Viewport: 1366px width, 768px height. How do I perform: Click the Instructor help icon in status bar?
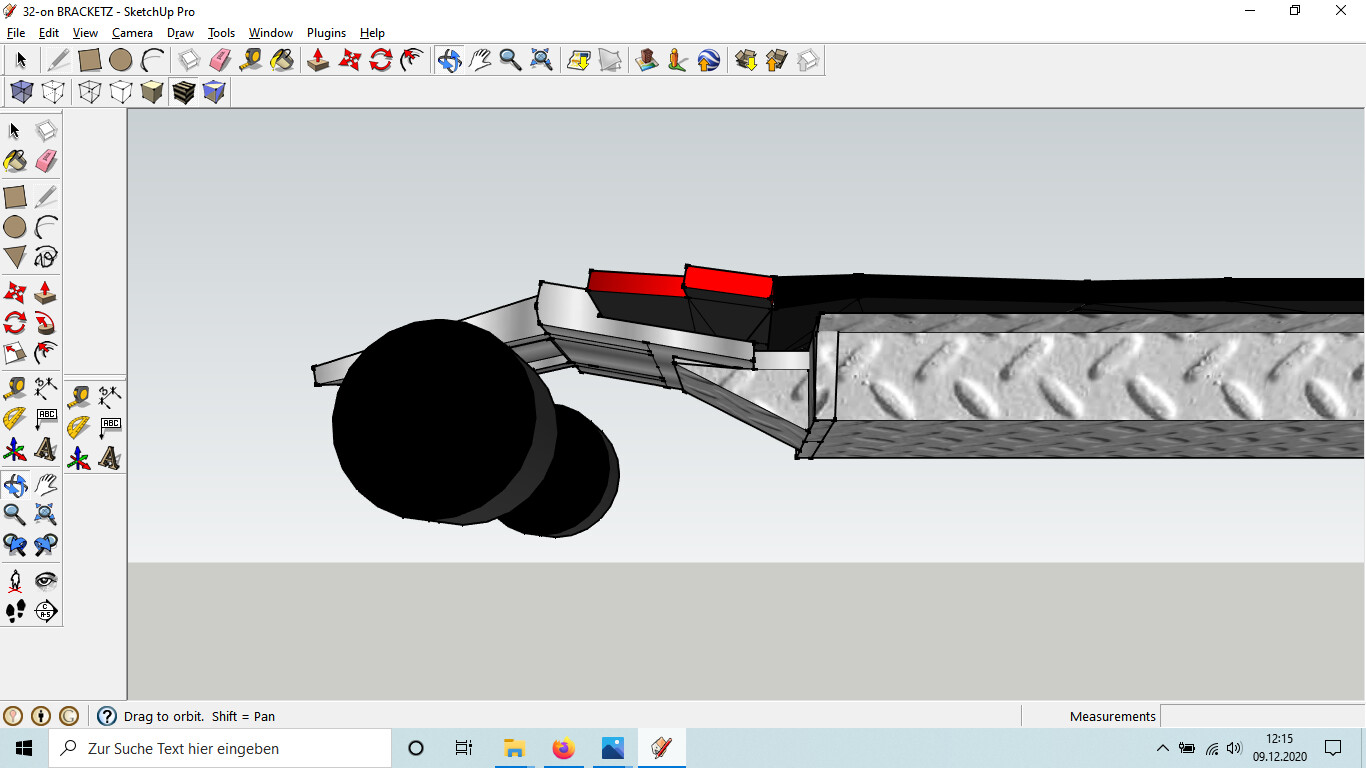(x=107, y=716)
